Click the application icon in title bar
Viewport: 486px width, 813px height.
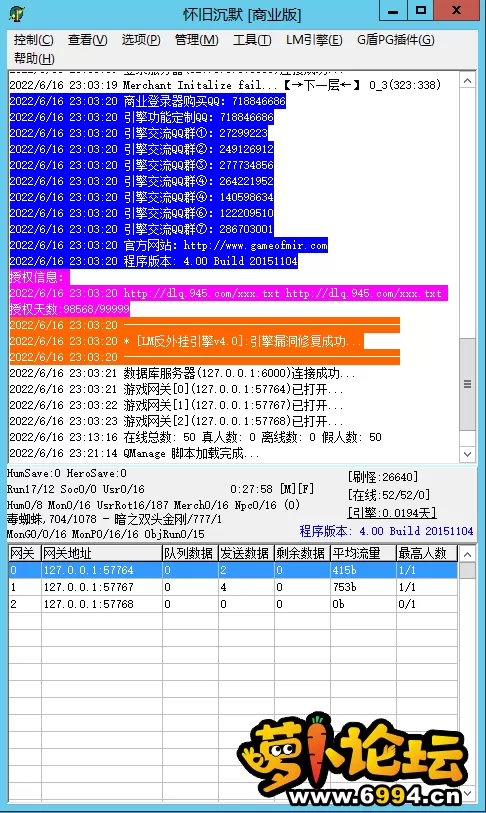tap(17, 13)
